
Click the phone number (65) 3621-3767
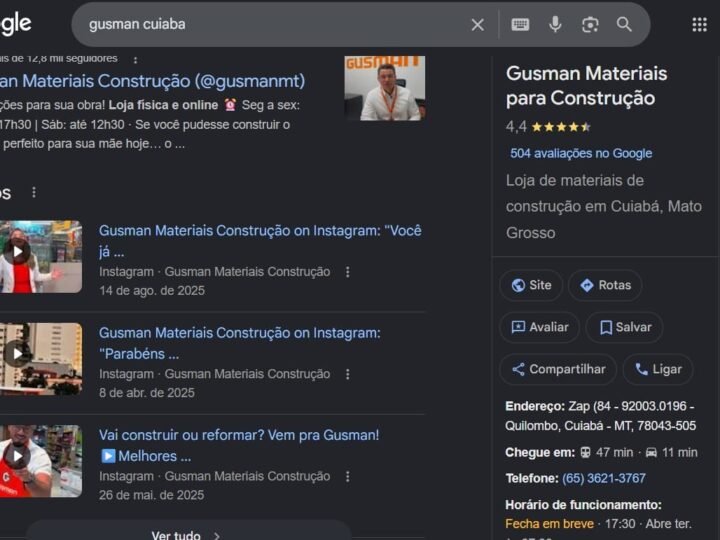pos(604,478)
